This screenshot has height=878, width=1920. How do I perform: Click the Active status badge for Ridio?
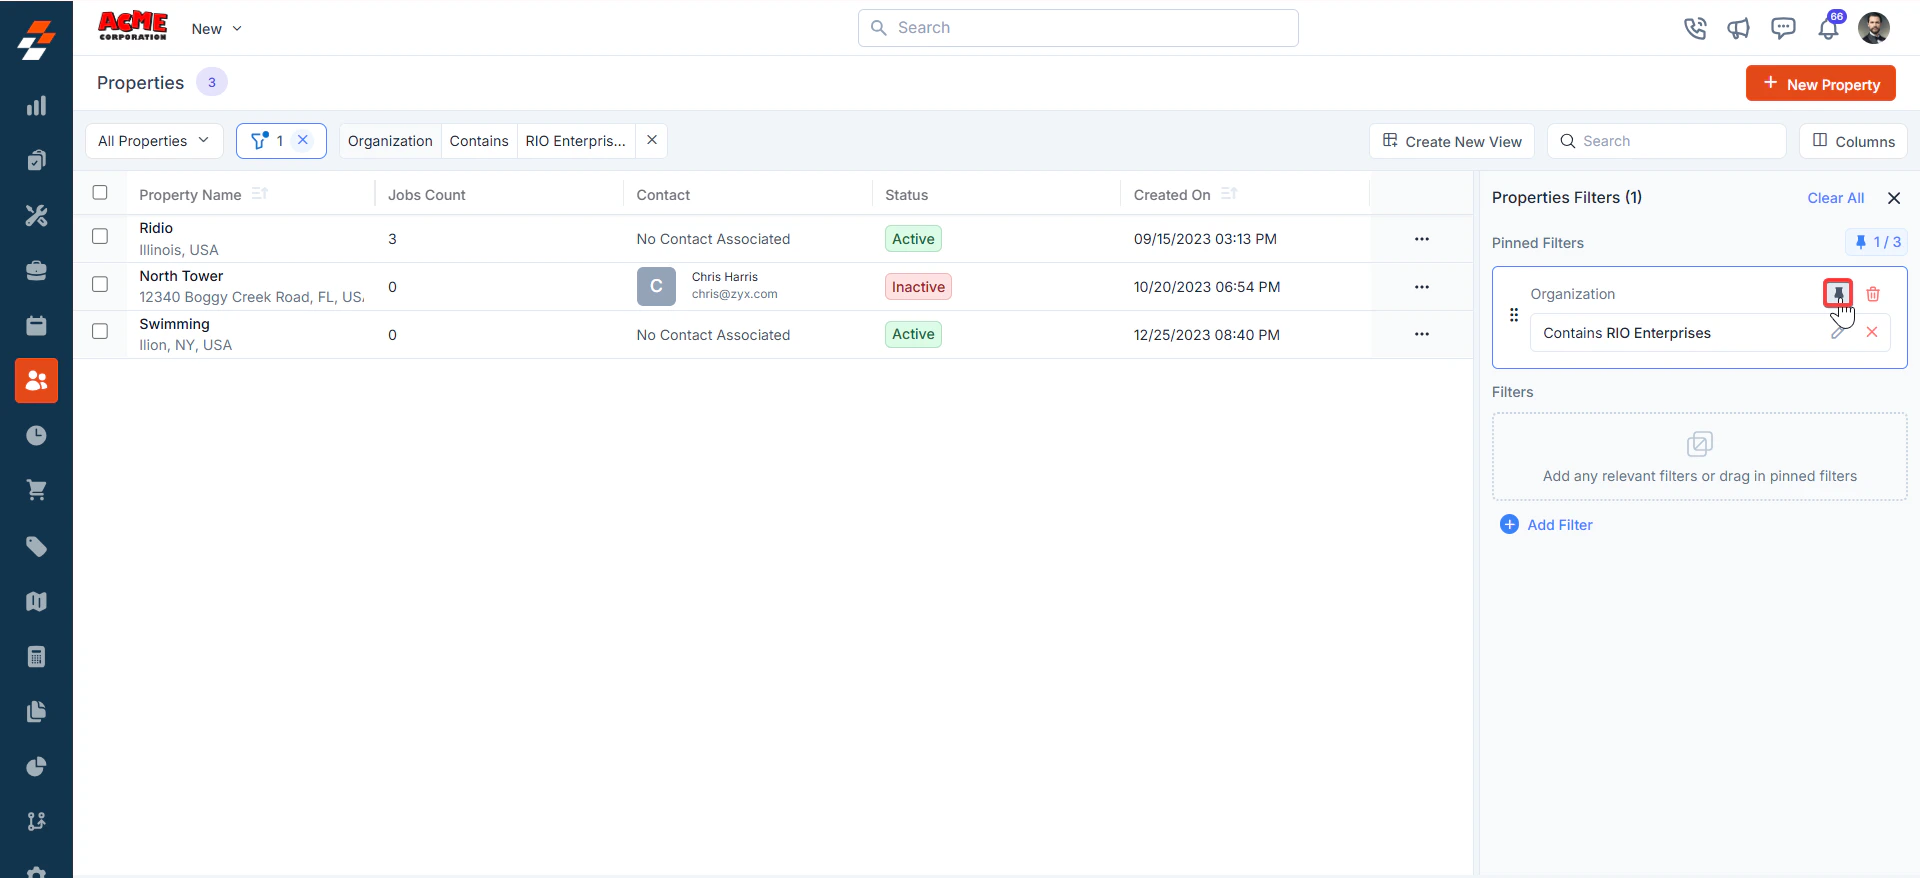click(913, 239)
